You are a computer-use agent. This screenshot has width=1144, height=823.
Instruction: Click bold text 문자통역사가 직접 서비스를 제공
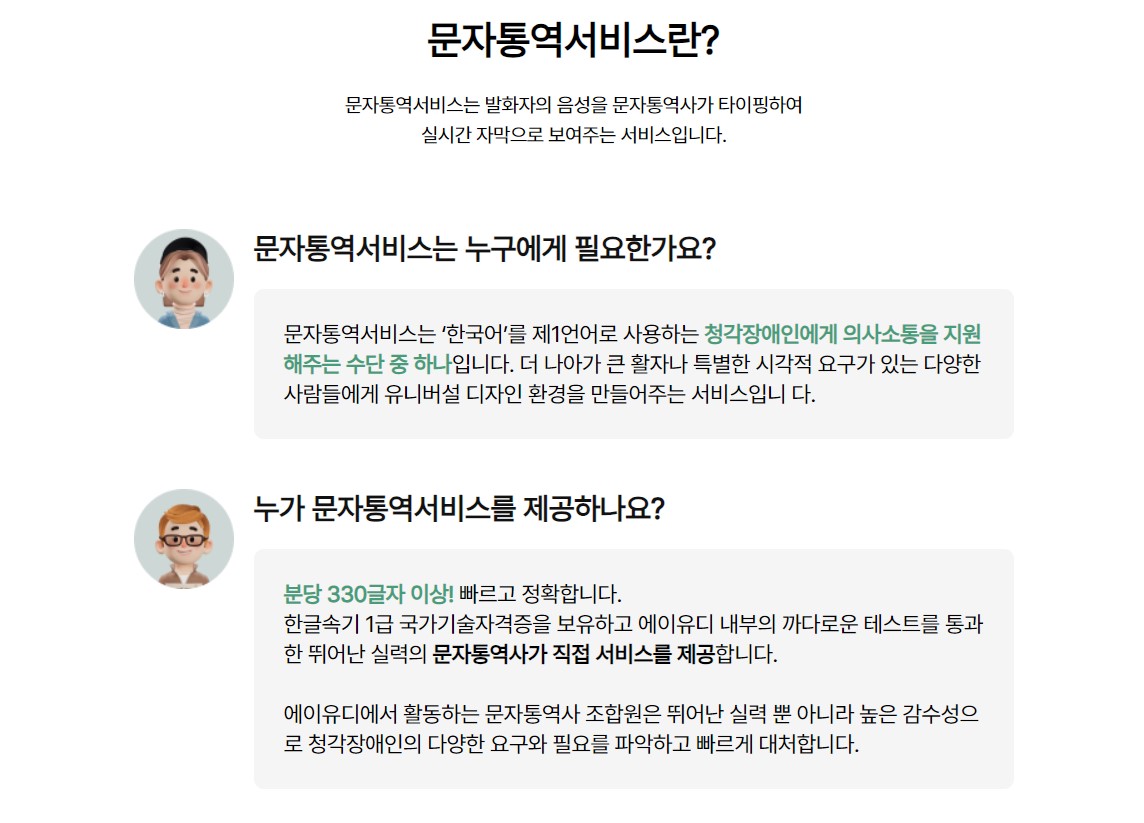[x=573, y=654]
